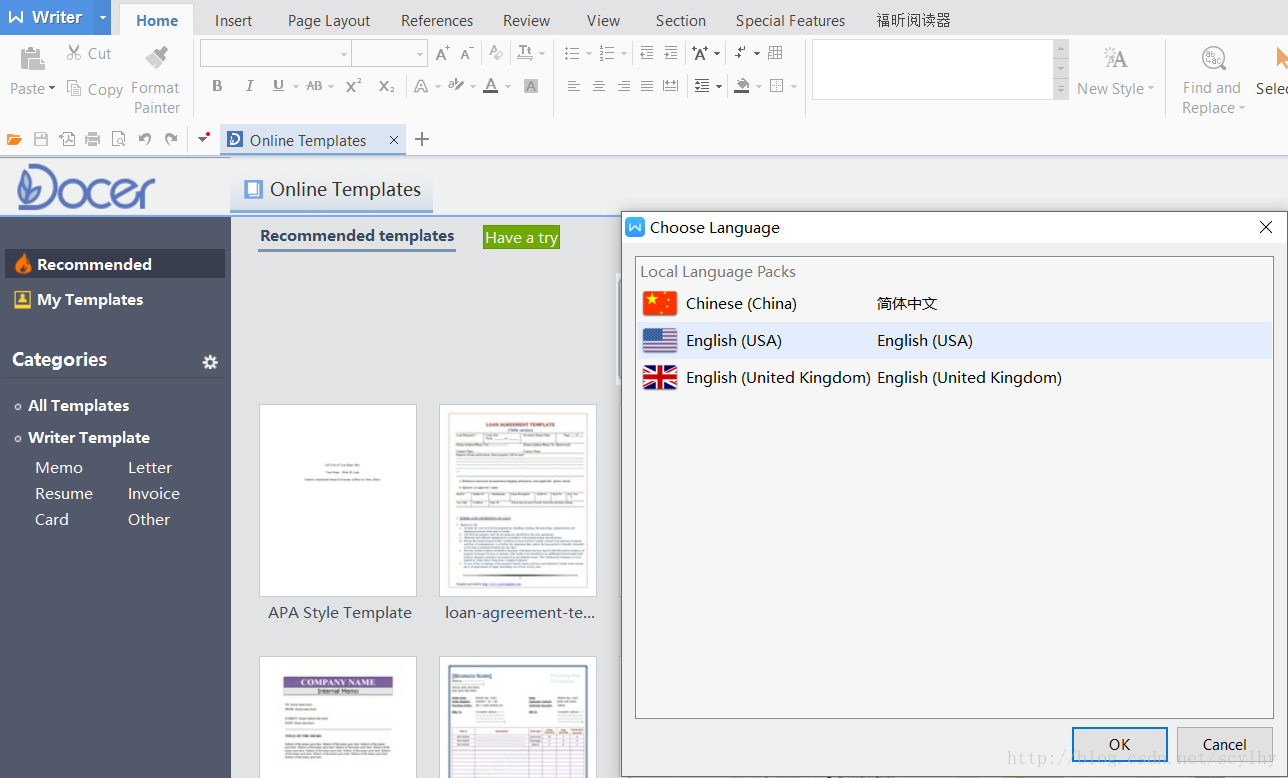Click the bulleted list icon
The image size is (1288, 778).
pos(571,53)
